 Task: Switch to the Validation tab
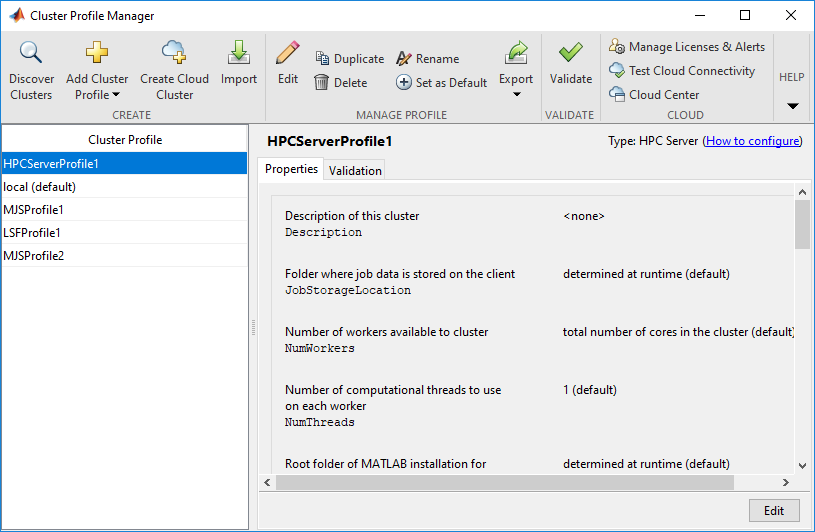pyautogui.click(x=355, y=170)
